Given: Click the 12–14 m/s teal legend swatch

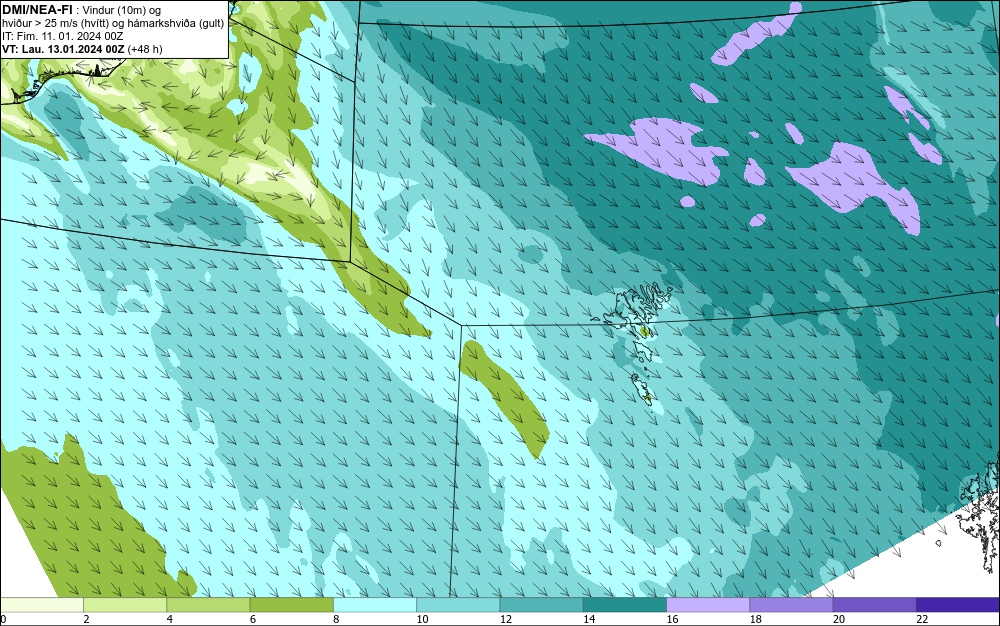Looking at the screenshot, I should point(541,604).
